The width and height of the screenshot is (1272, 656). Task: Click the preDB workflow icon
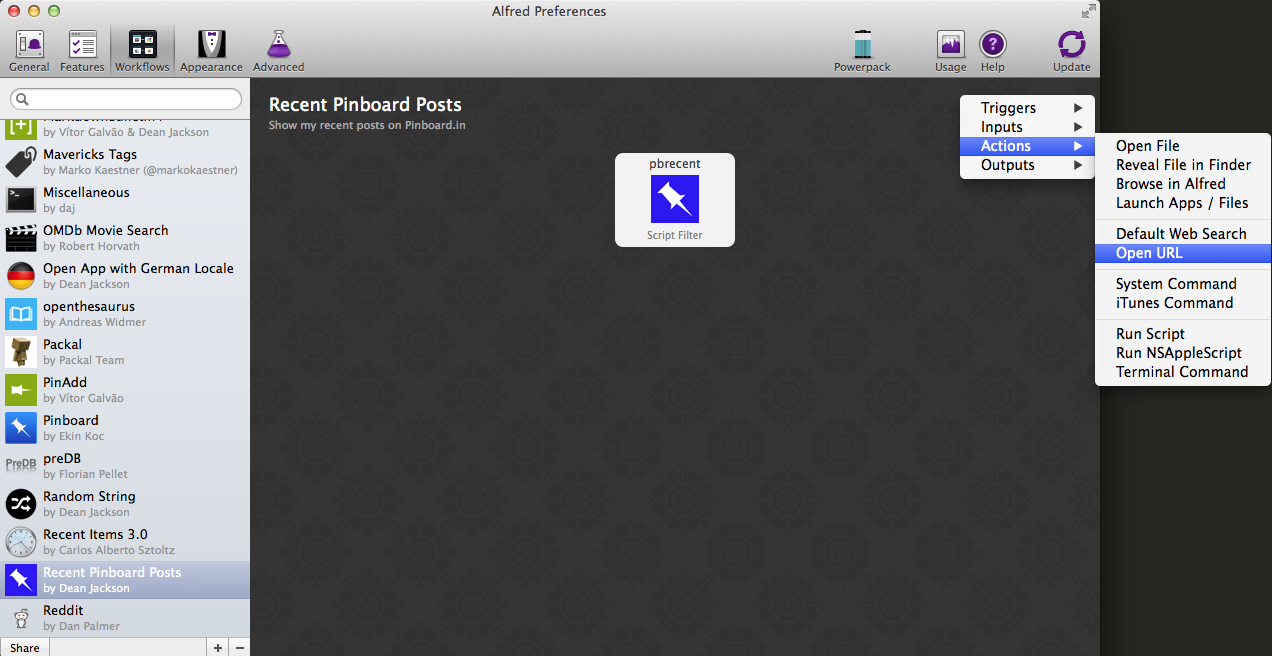(x=21, y=465)
